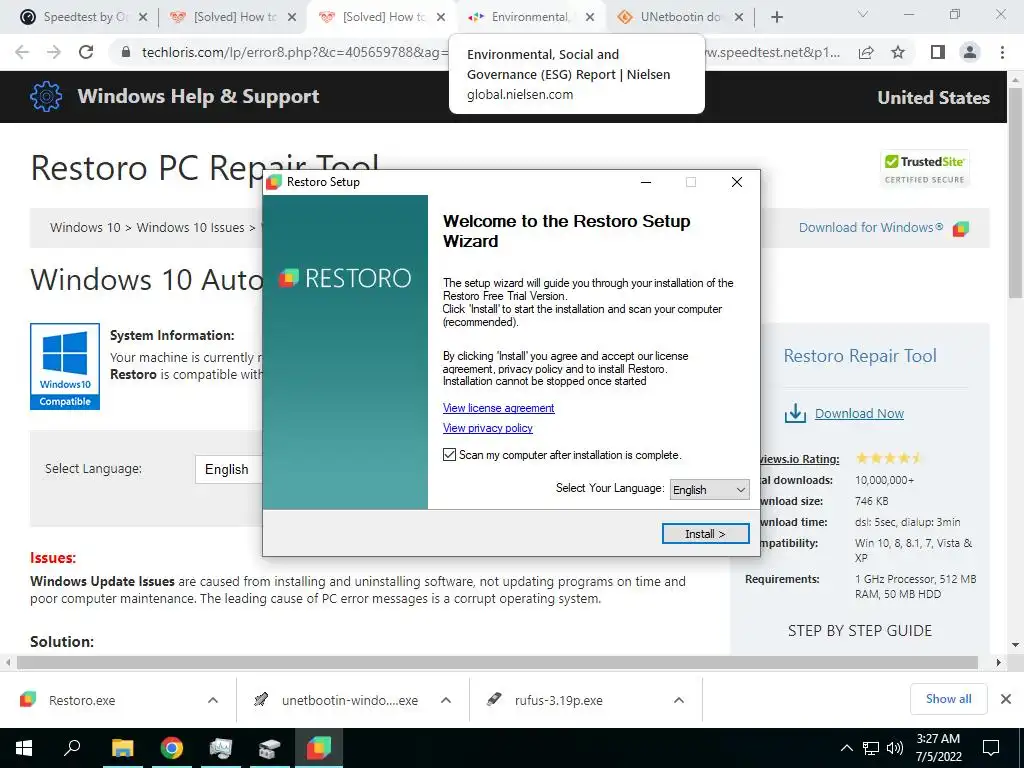Click browser back arrow
Viewport: 1024px width, 768px height.
click(22, 52)
